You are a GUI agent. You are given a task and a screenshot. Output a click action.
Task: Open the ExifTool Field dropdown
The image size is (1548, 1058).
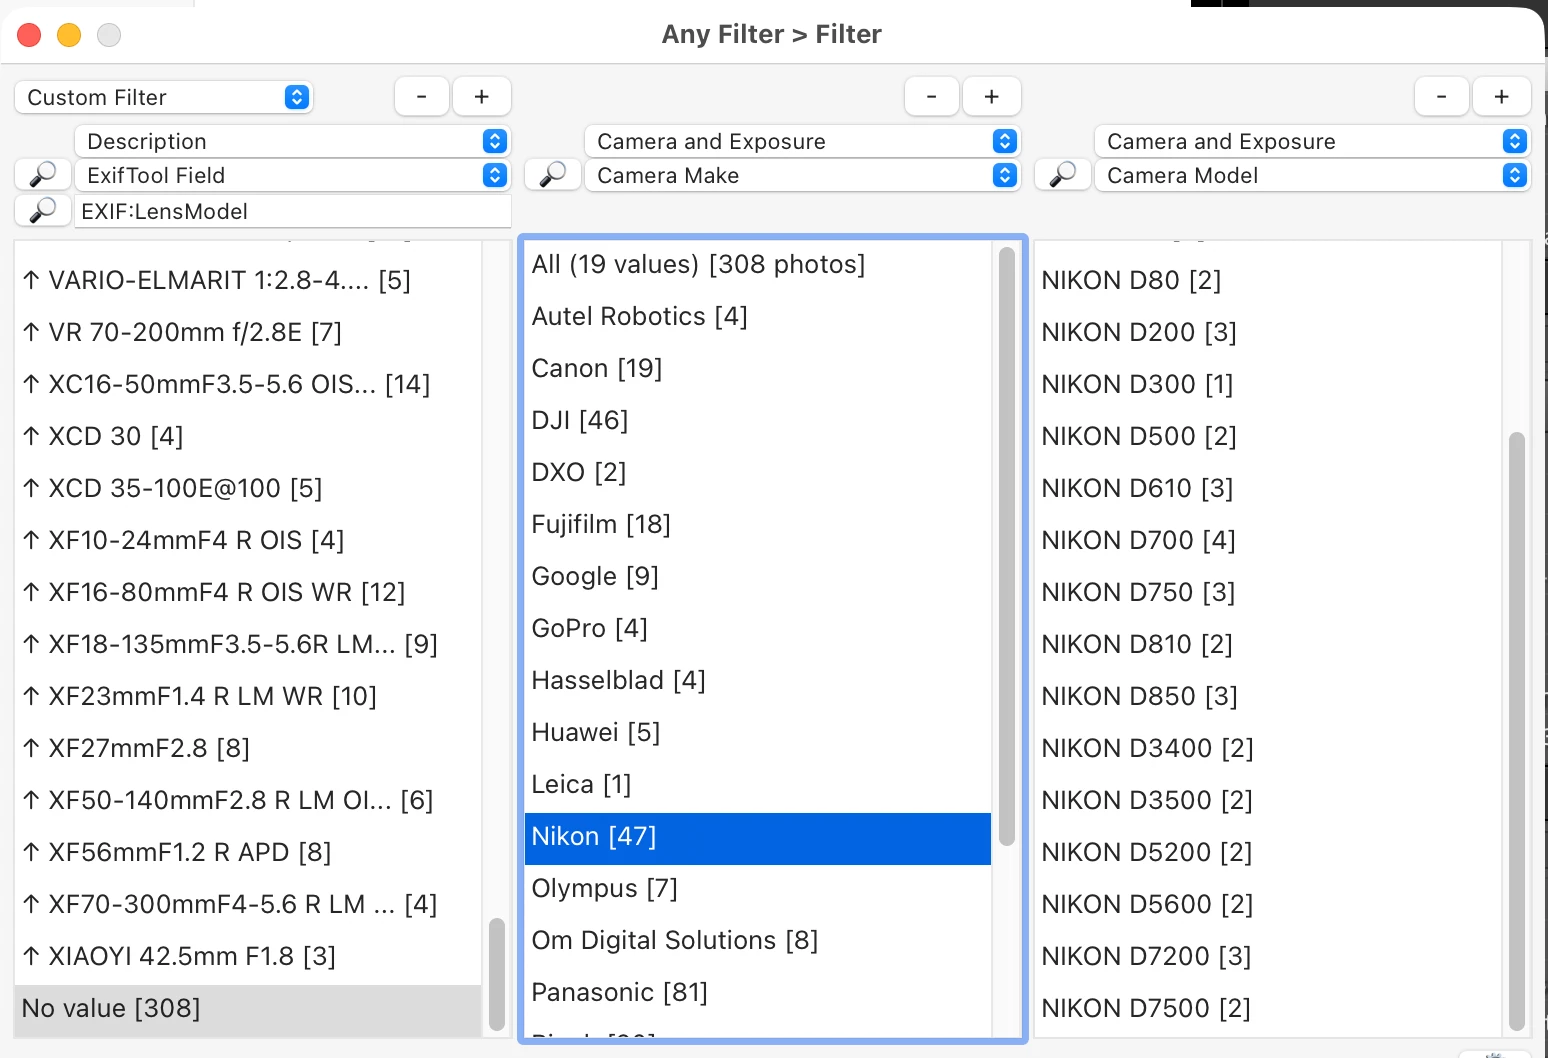[292, 175]
